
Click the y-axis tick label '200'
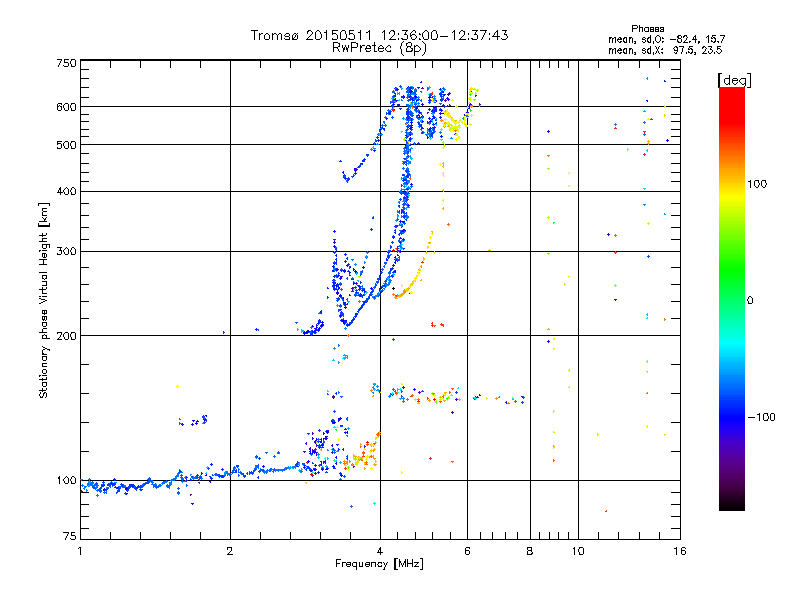tap(66, 336)
